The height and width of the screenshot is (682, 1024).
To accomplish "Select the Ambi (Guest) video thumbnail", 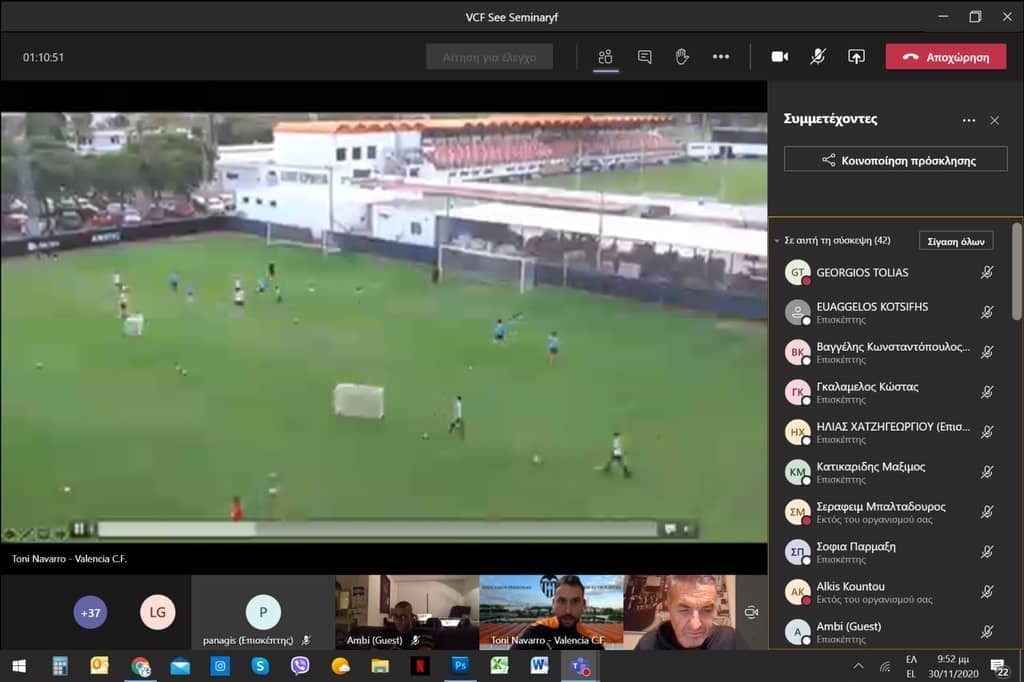I will tap(407, 612).
